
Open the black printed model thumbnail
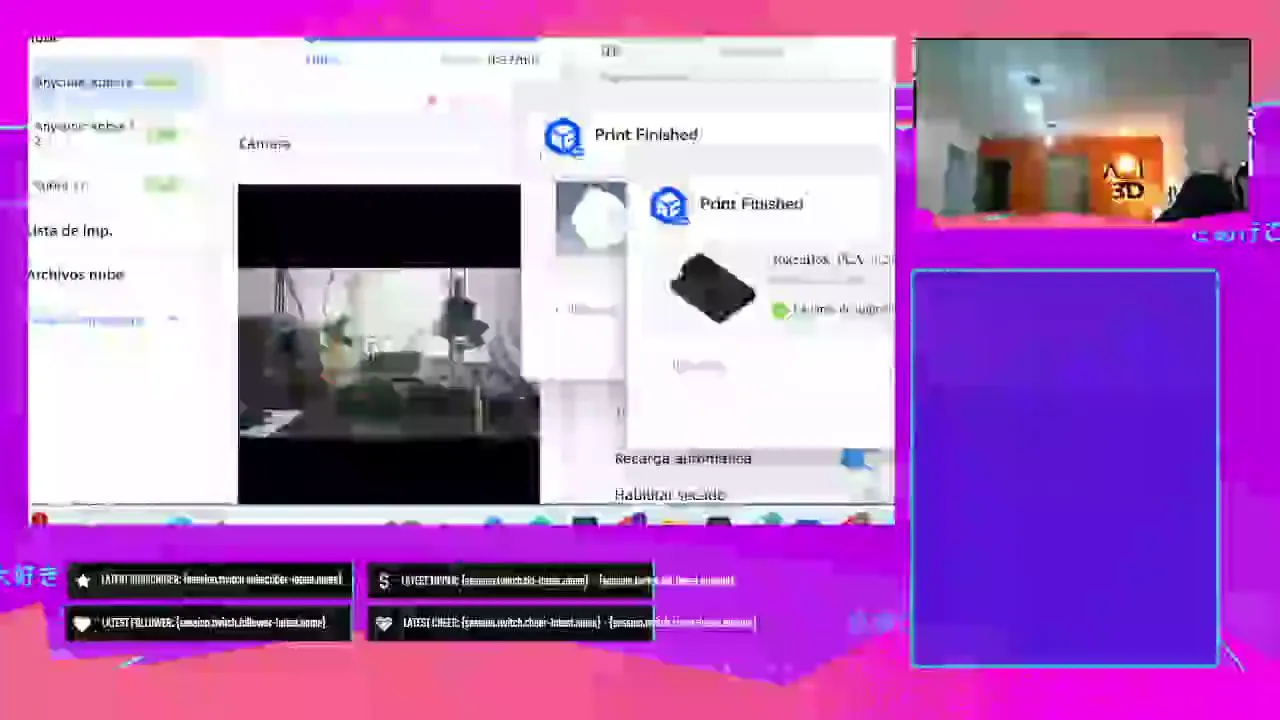click(712, 286)
